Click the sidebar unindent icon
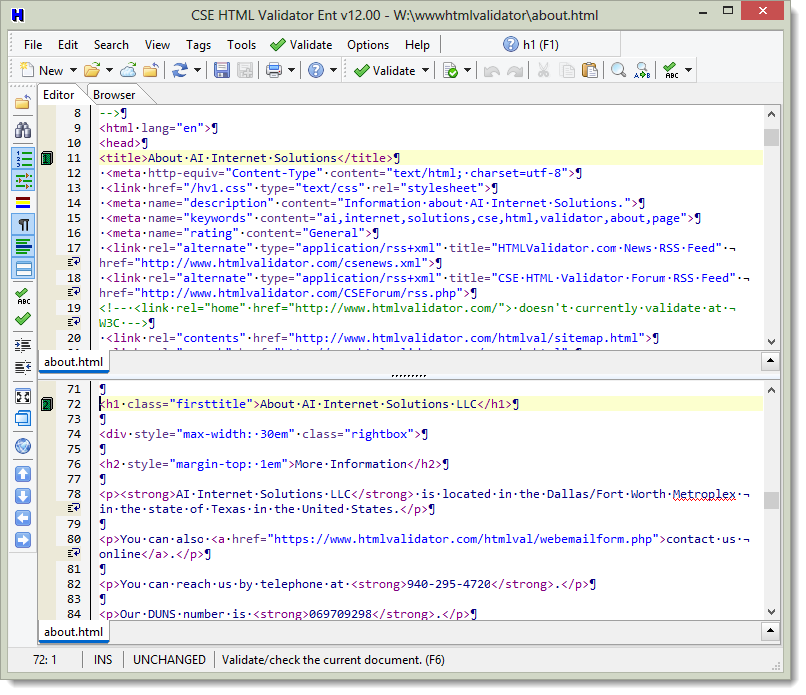Screen dimensions: 806x695 (x=23, y=368)
